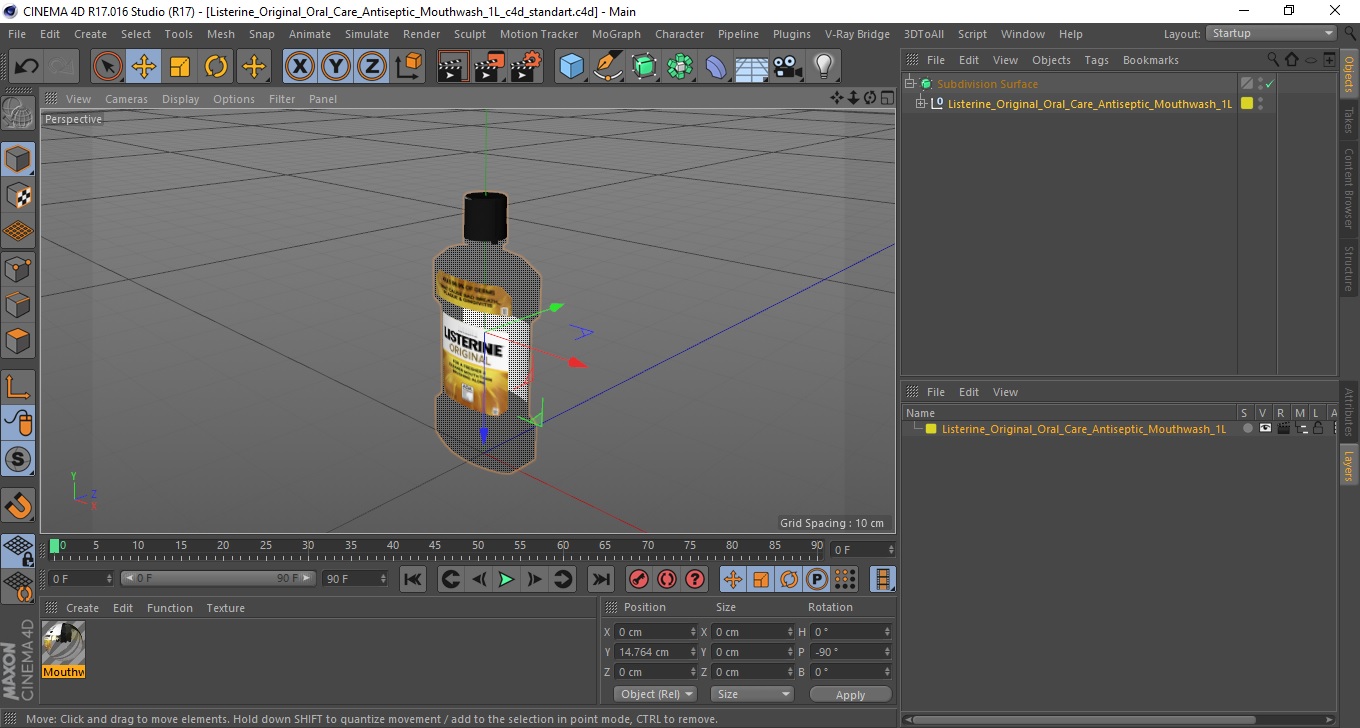Open the Attributes vertical tab

1349,411
